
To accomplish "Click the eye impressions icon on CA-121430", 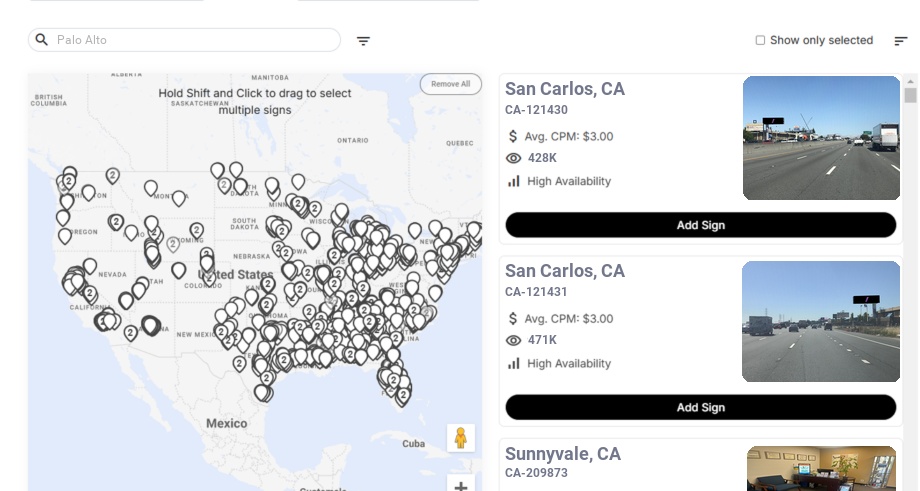I will (514, 158).
